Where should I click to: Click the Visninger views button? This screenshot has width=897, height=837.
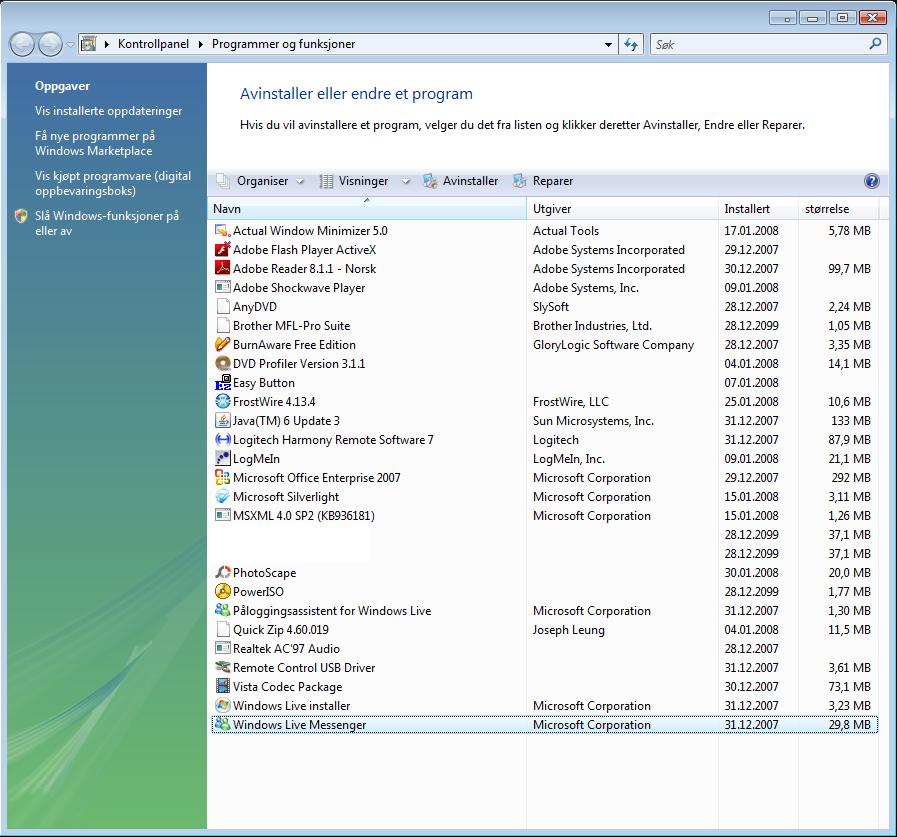[x=355, y=181]
